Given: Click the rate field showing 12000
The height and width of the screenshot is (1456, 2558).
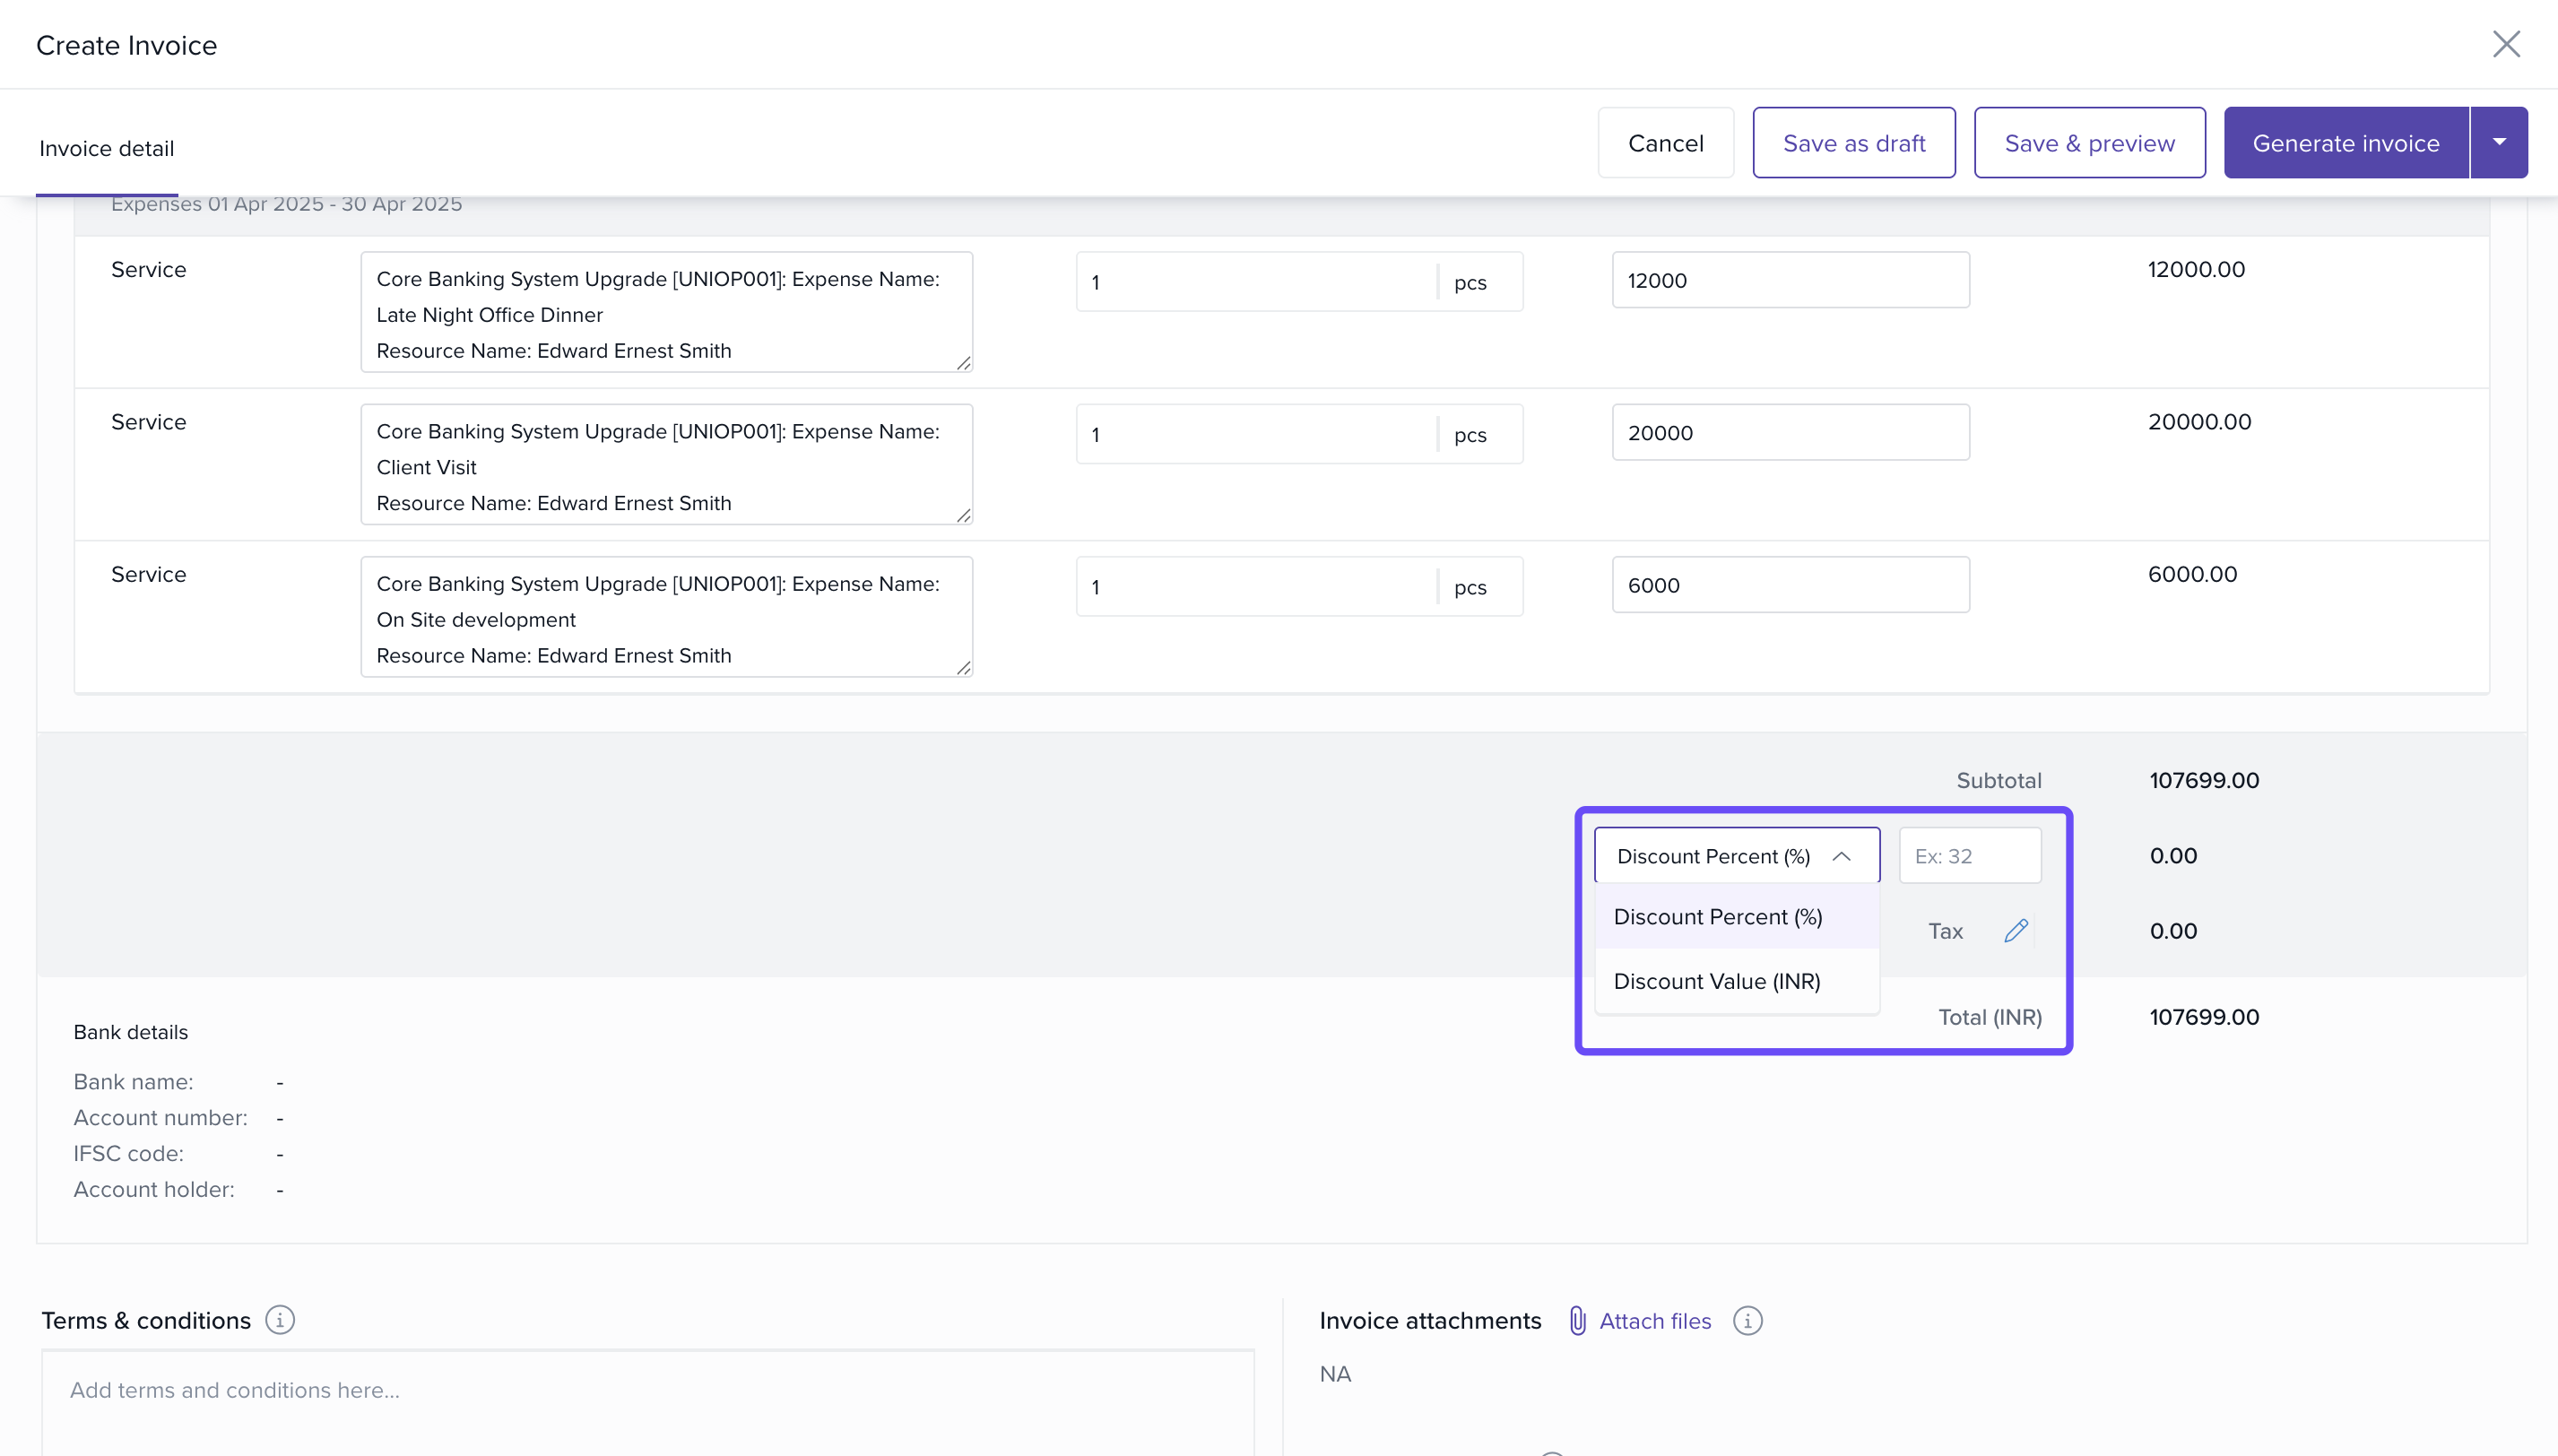Looking at the screenshot, I should [1790, 280].
